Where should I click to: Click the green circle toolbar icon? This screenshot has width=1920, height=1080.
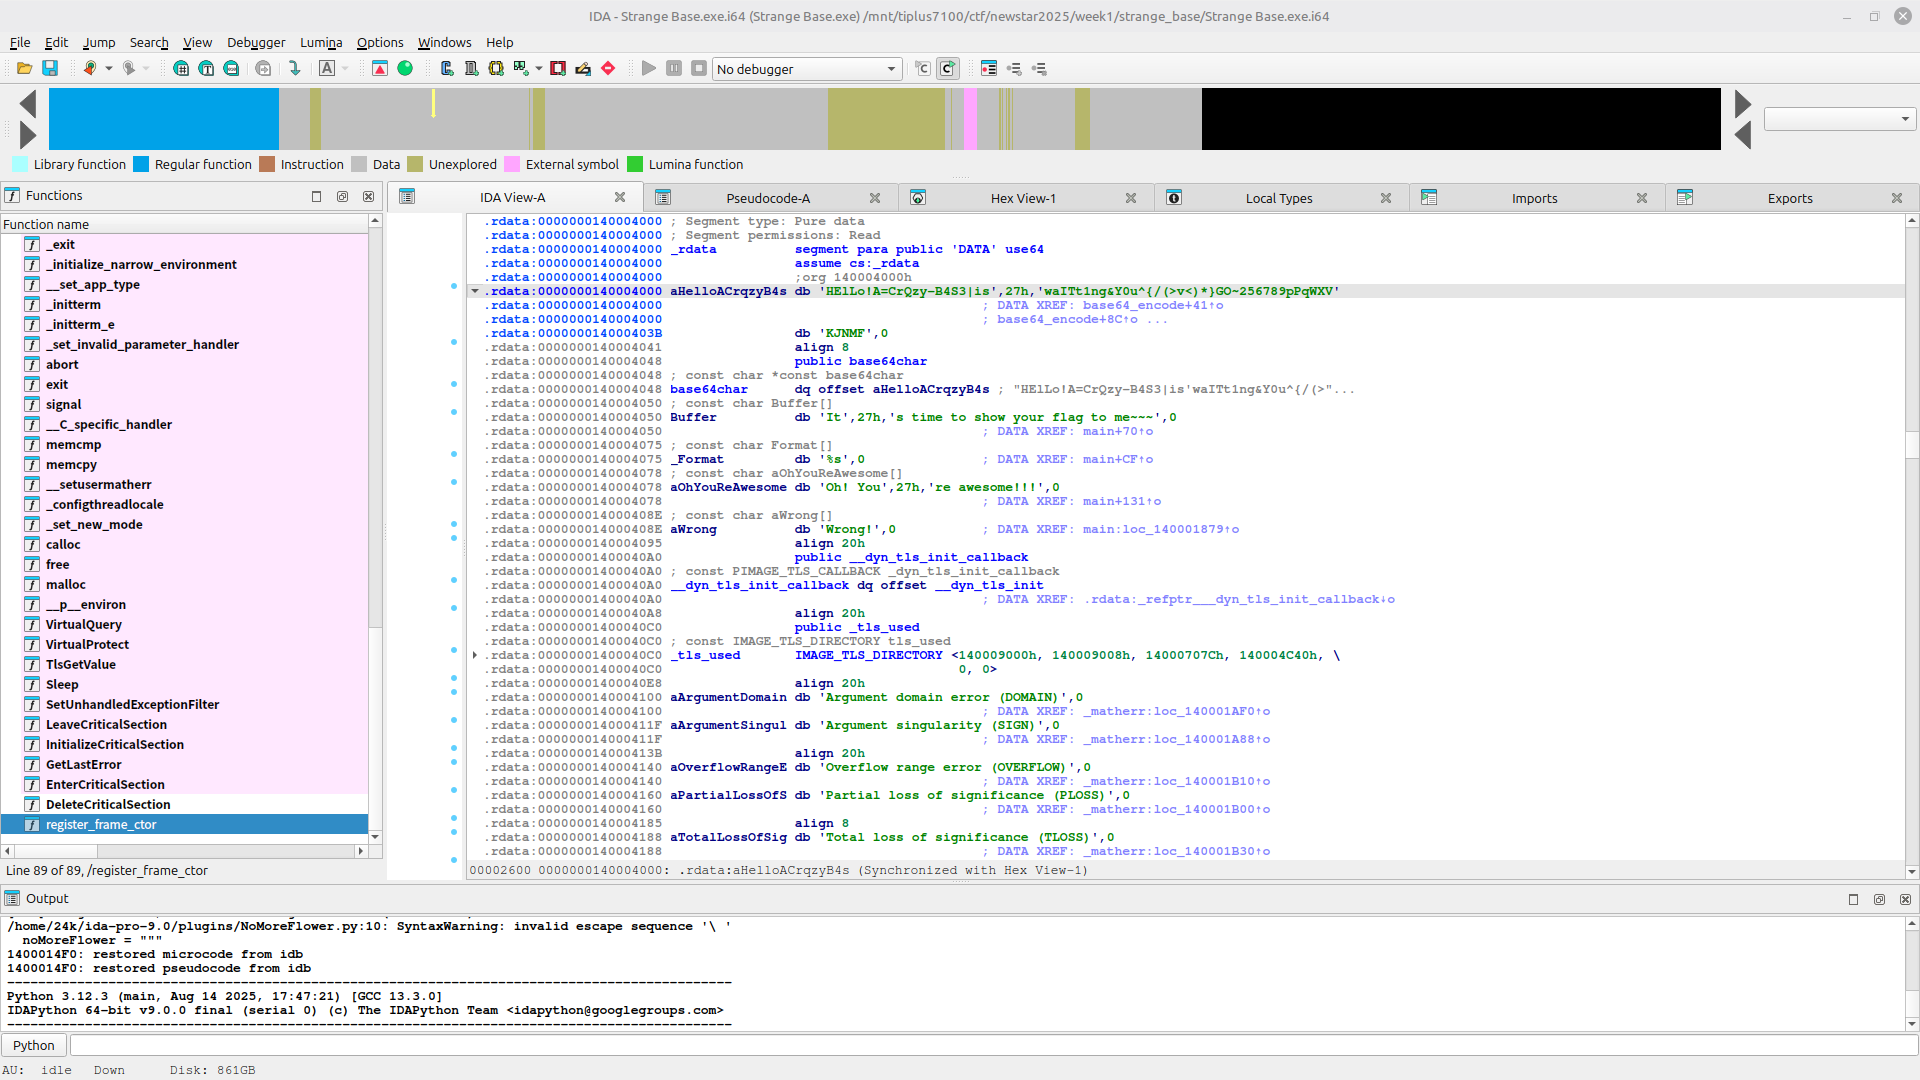(405, 69)
